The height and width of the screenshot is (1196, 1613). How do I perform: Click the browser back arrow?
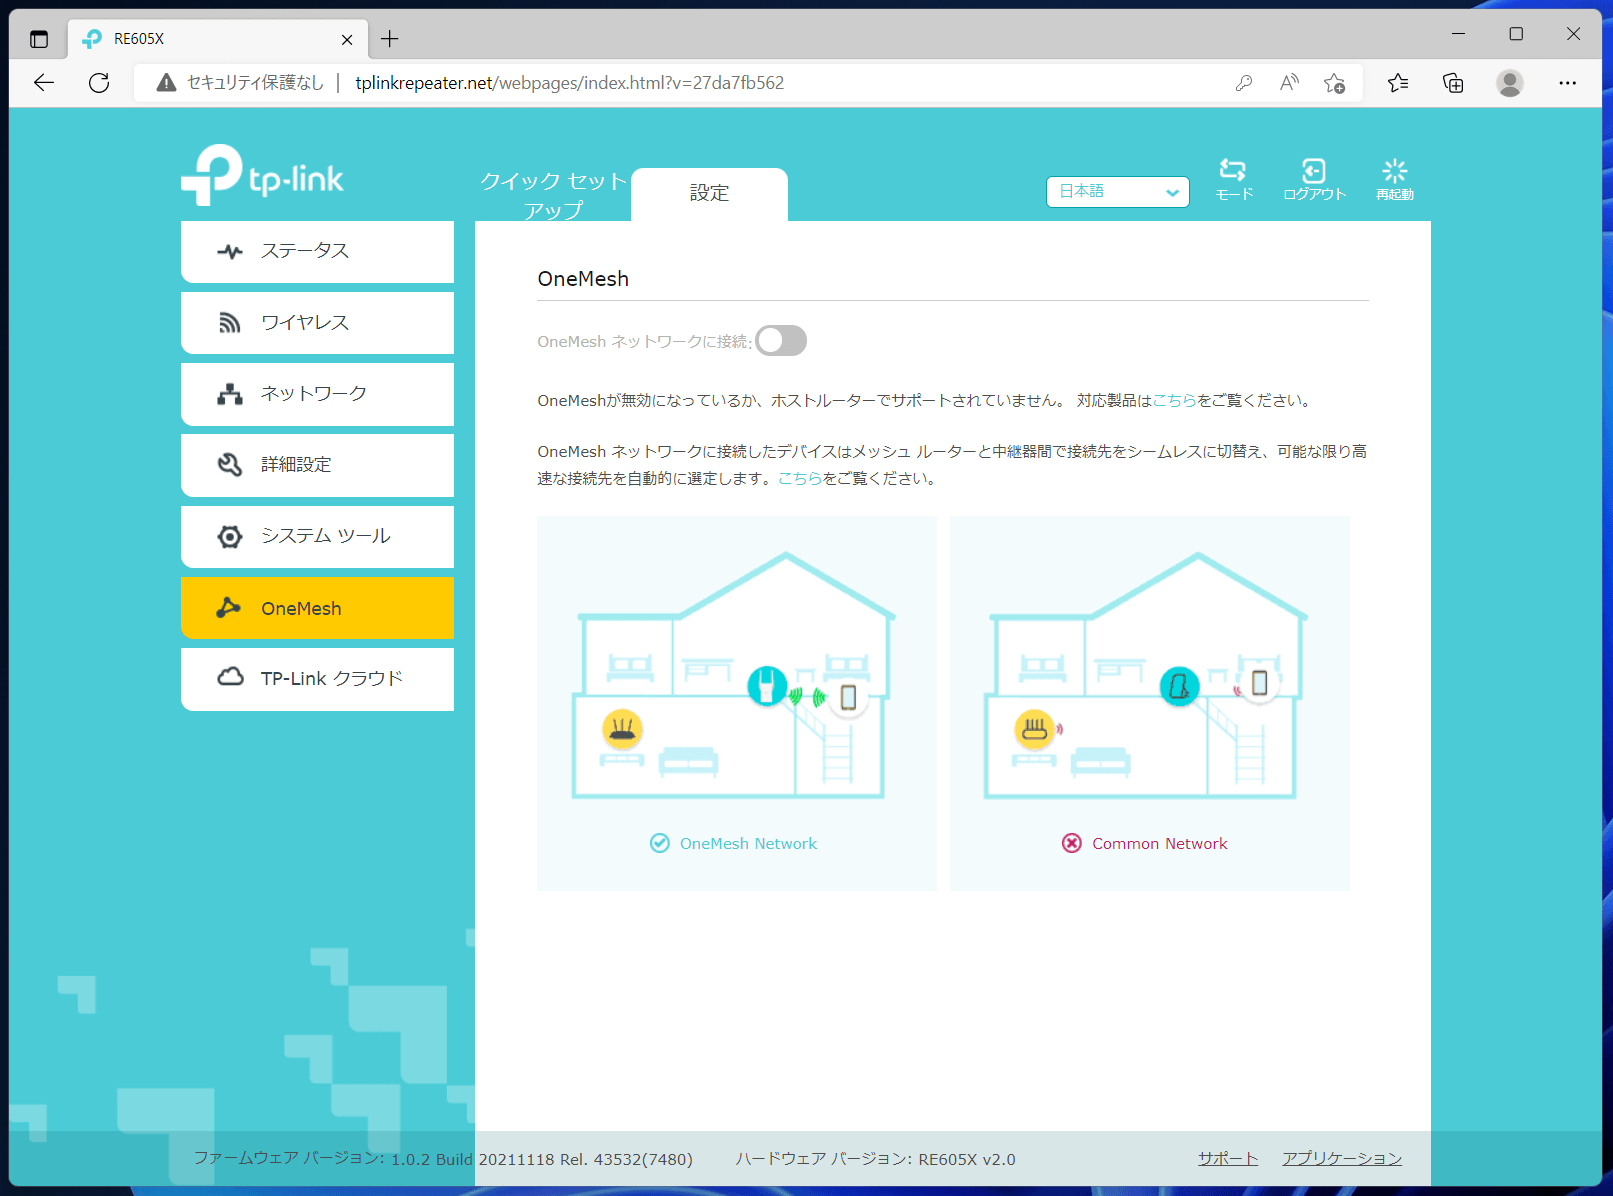tap(44, 83)
